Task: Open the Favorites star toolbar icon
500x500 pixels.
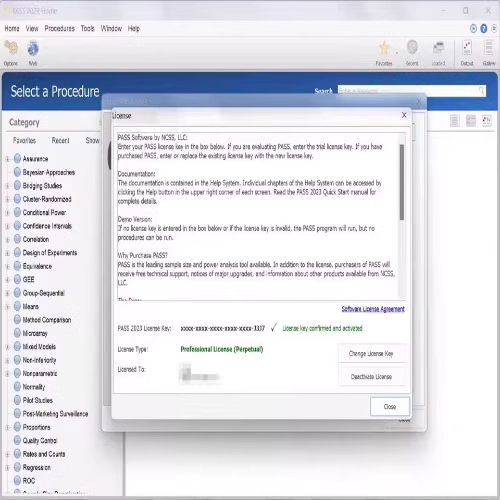Action: tap(384, 53)
